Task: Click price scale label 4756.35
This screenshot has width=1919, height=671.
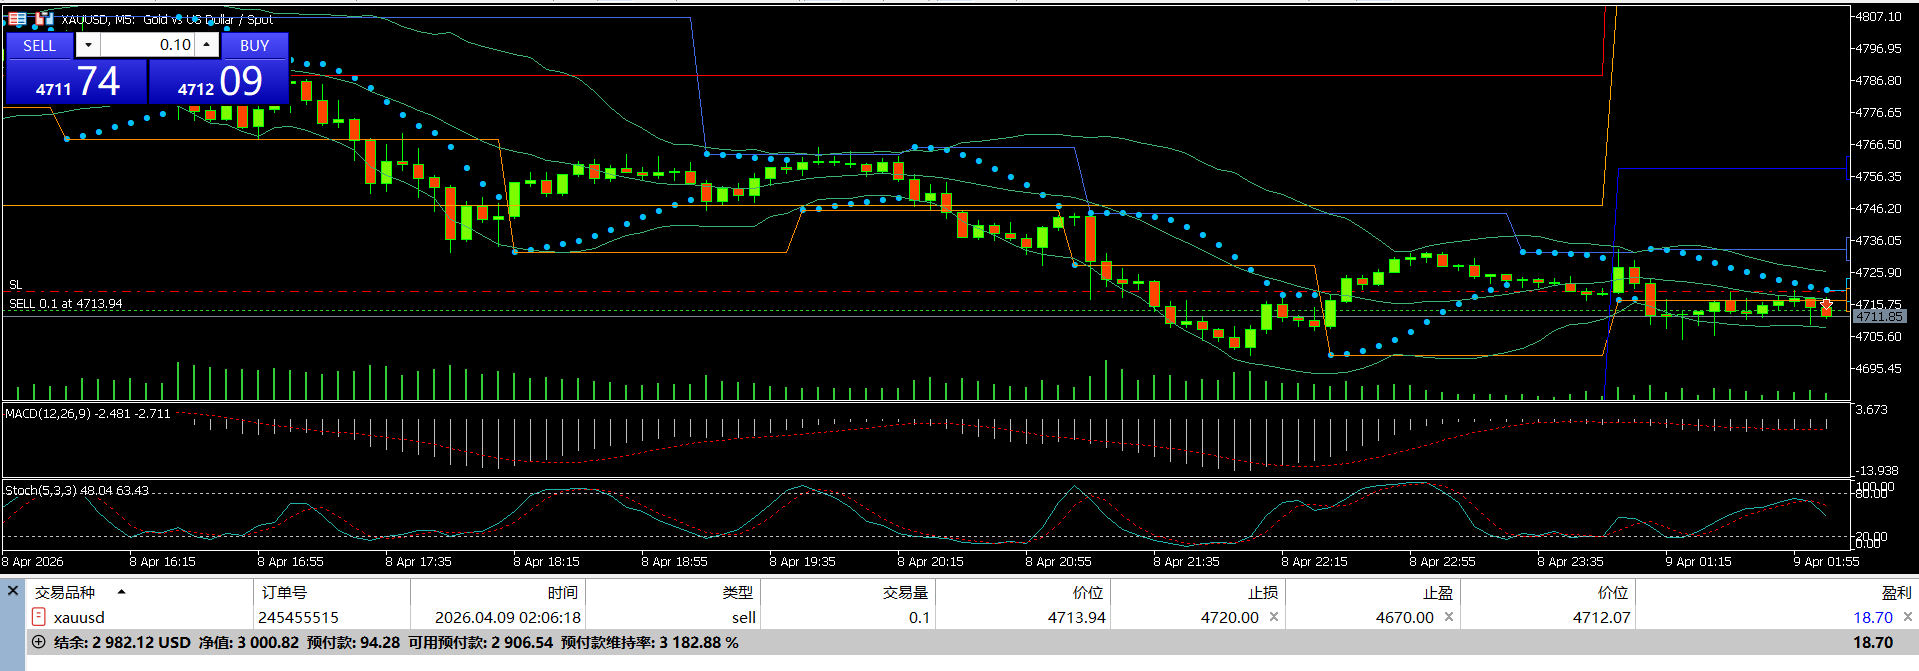Action: [1877, 176]
